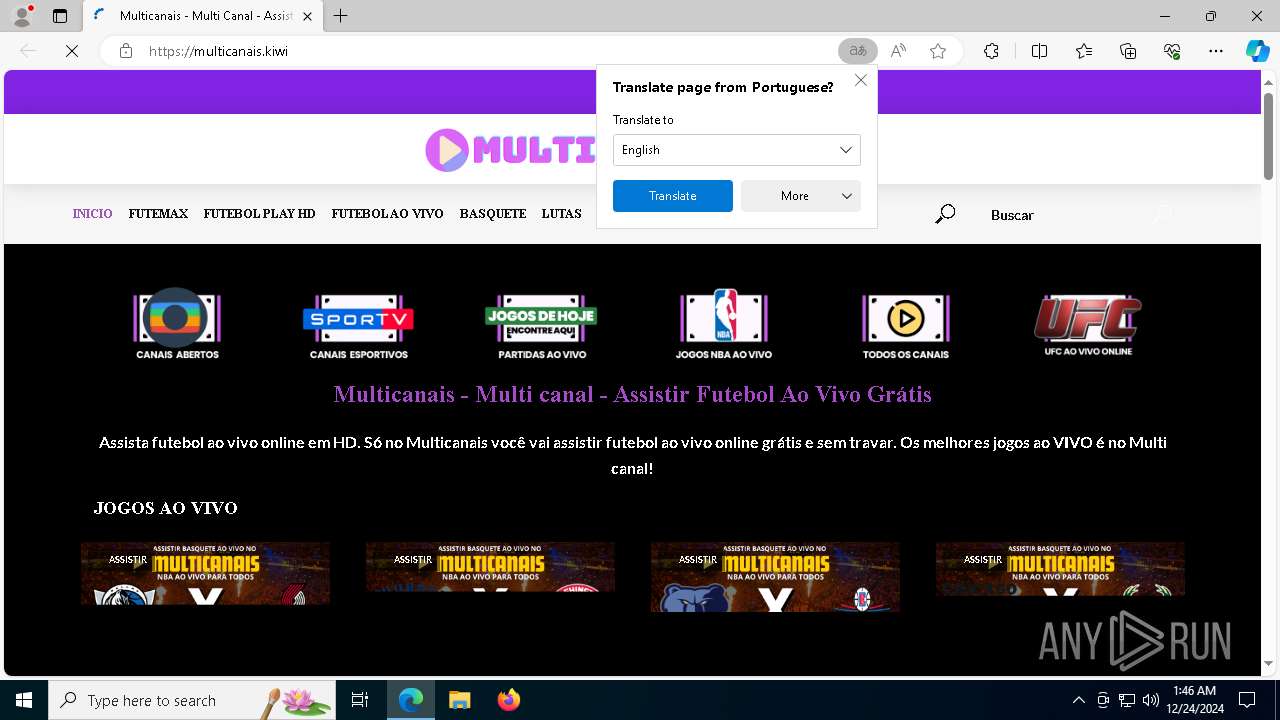Click the address bar URL
This screenshot has height=720, width=1280.
[x=218, y=51]
